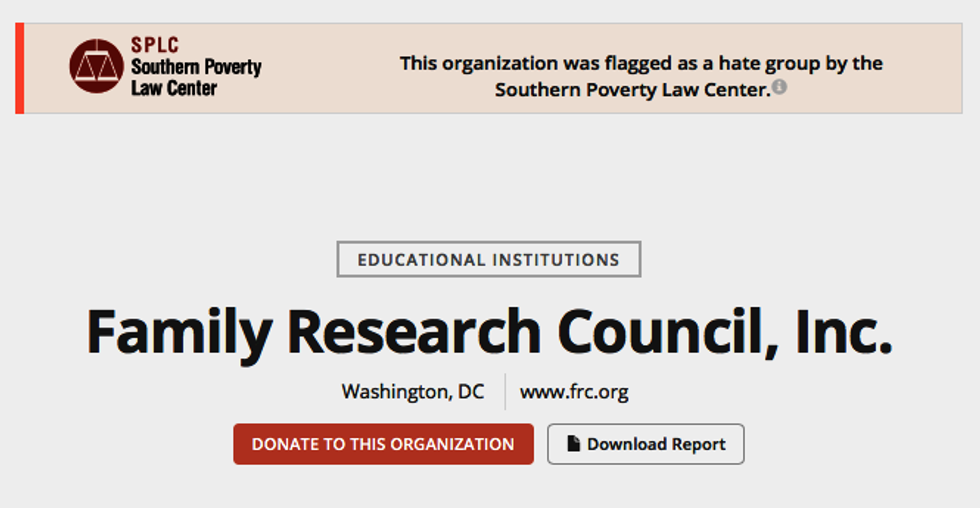The image size is (980, 508).
Task: Open the www.frc.org website link
Action: coord(574,391)
